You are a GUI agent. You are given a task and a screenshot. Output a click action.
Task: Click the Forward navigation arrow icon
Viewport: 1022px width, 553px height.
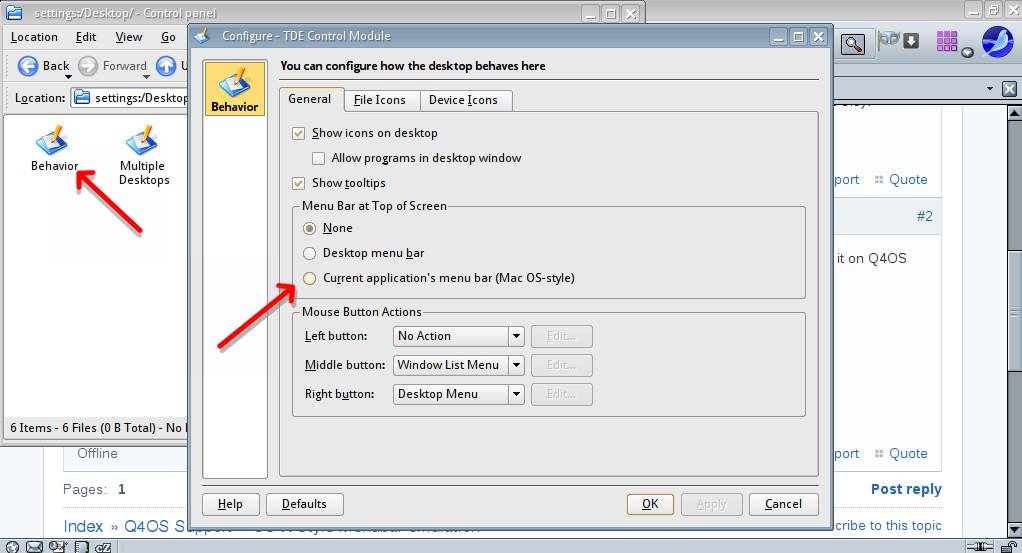[88, 66]
